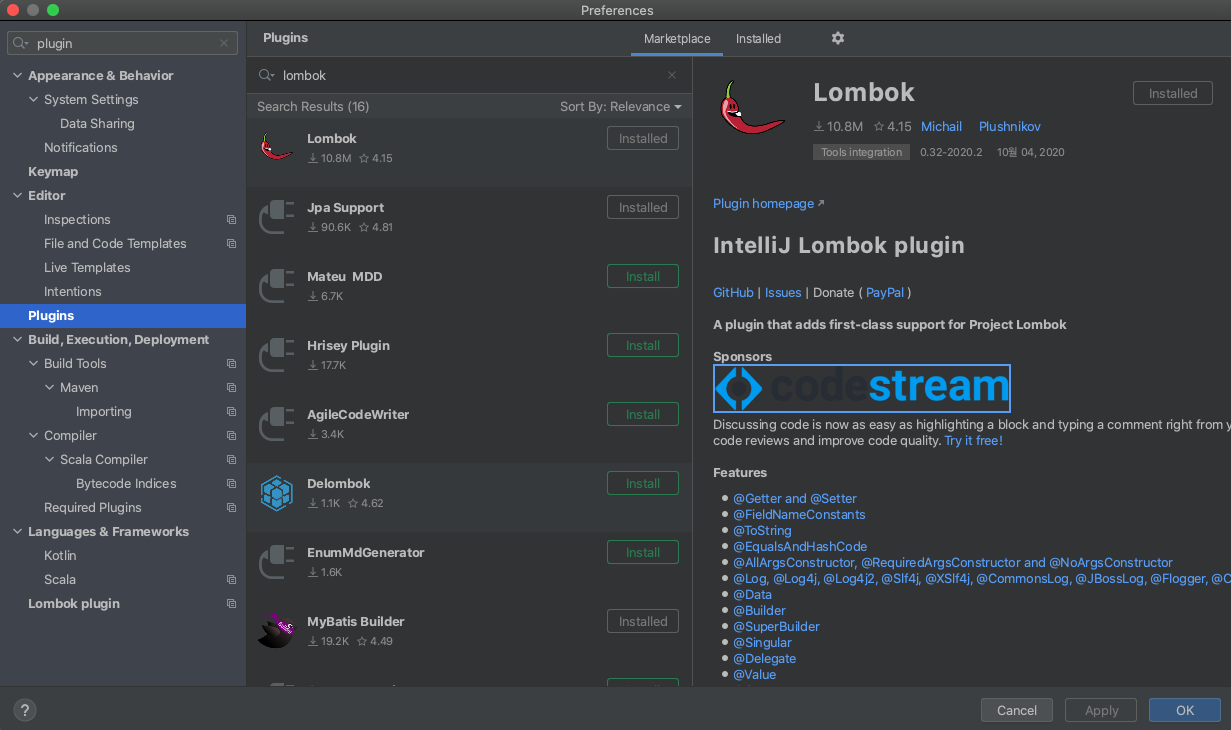Install the AgileCodeWriter plugin

(x=643, y=414)
